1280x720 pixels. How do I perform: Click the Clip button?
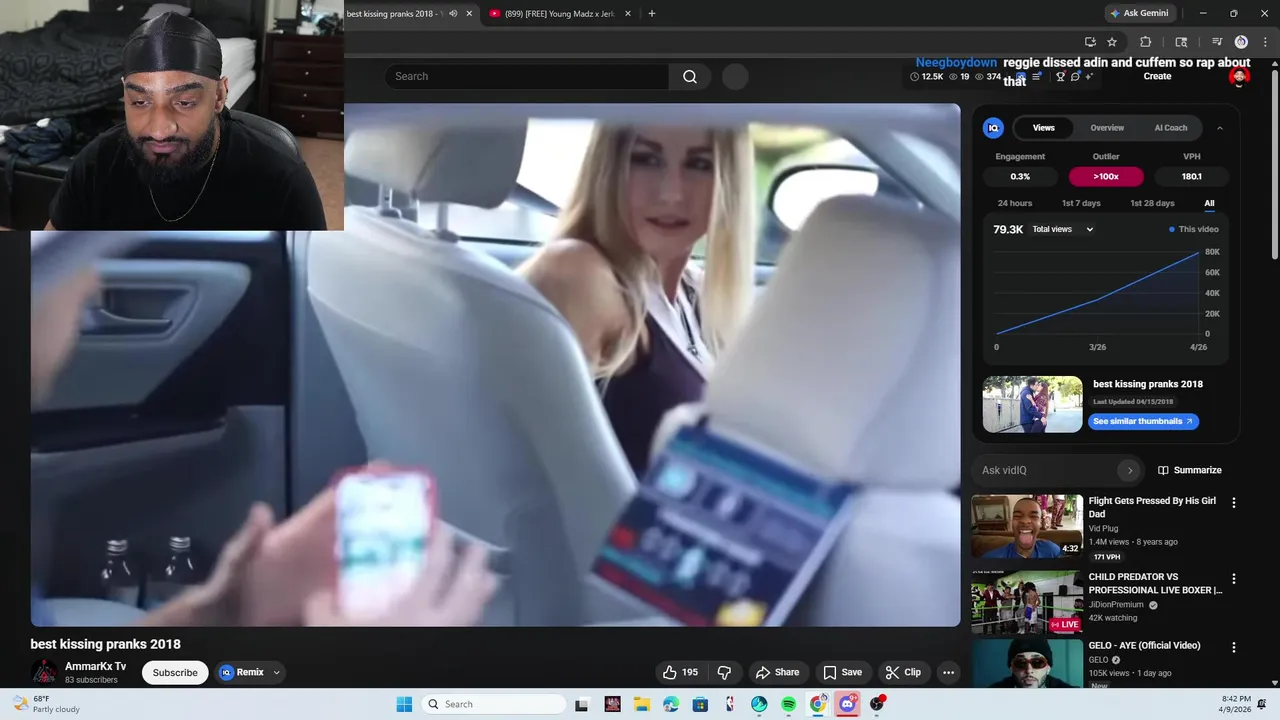click(903, 672)
